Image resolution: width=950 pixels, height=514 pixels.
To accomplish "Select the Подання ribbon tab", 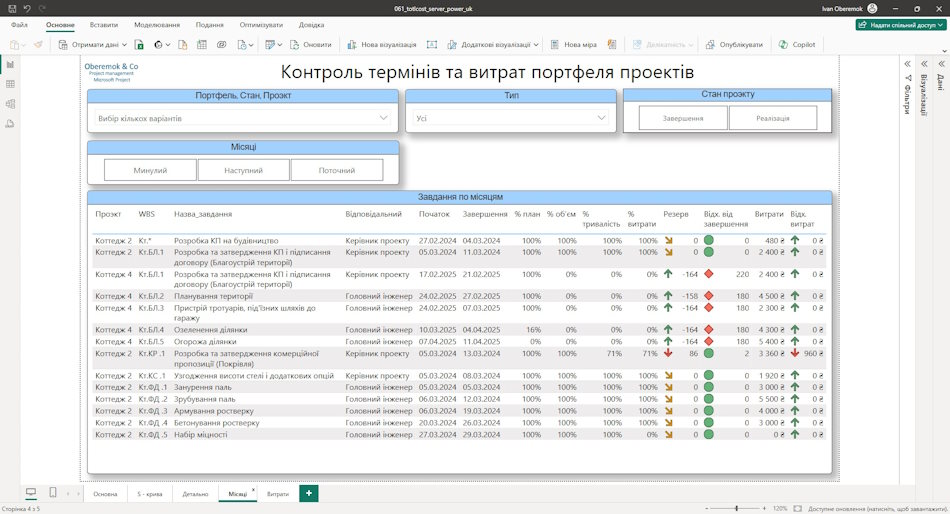I will 210,25.
